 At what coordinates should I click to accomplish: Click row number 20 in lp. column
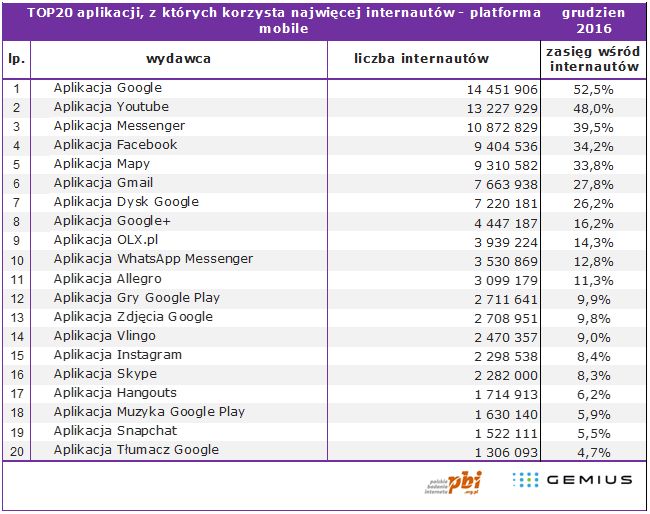point(17,451)
